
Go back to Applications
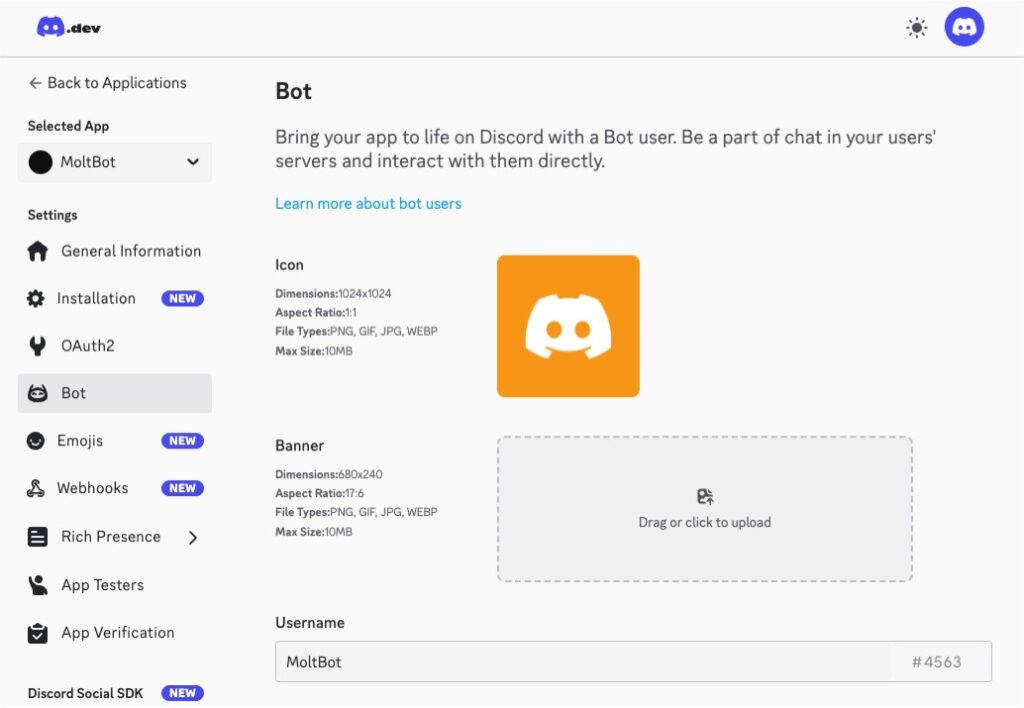(x=107, y=83)
